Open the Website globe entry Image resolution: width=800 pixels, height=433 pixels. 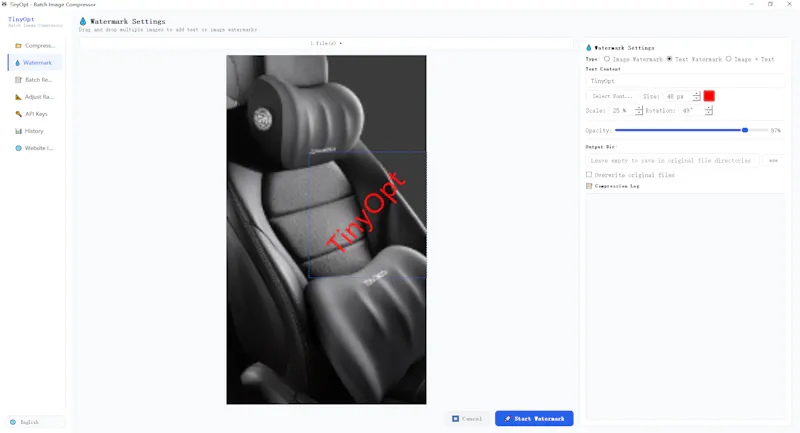click(x=35, y=148)
